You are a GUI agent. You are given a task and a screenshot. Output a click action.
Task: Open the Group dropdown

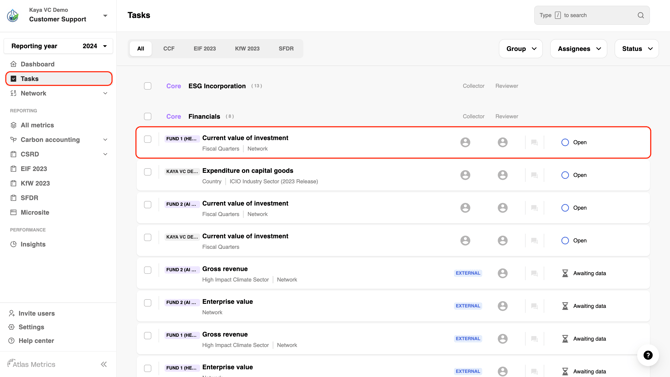(x=521, y=49)
